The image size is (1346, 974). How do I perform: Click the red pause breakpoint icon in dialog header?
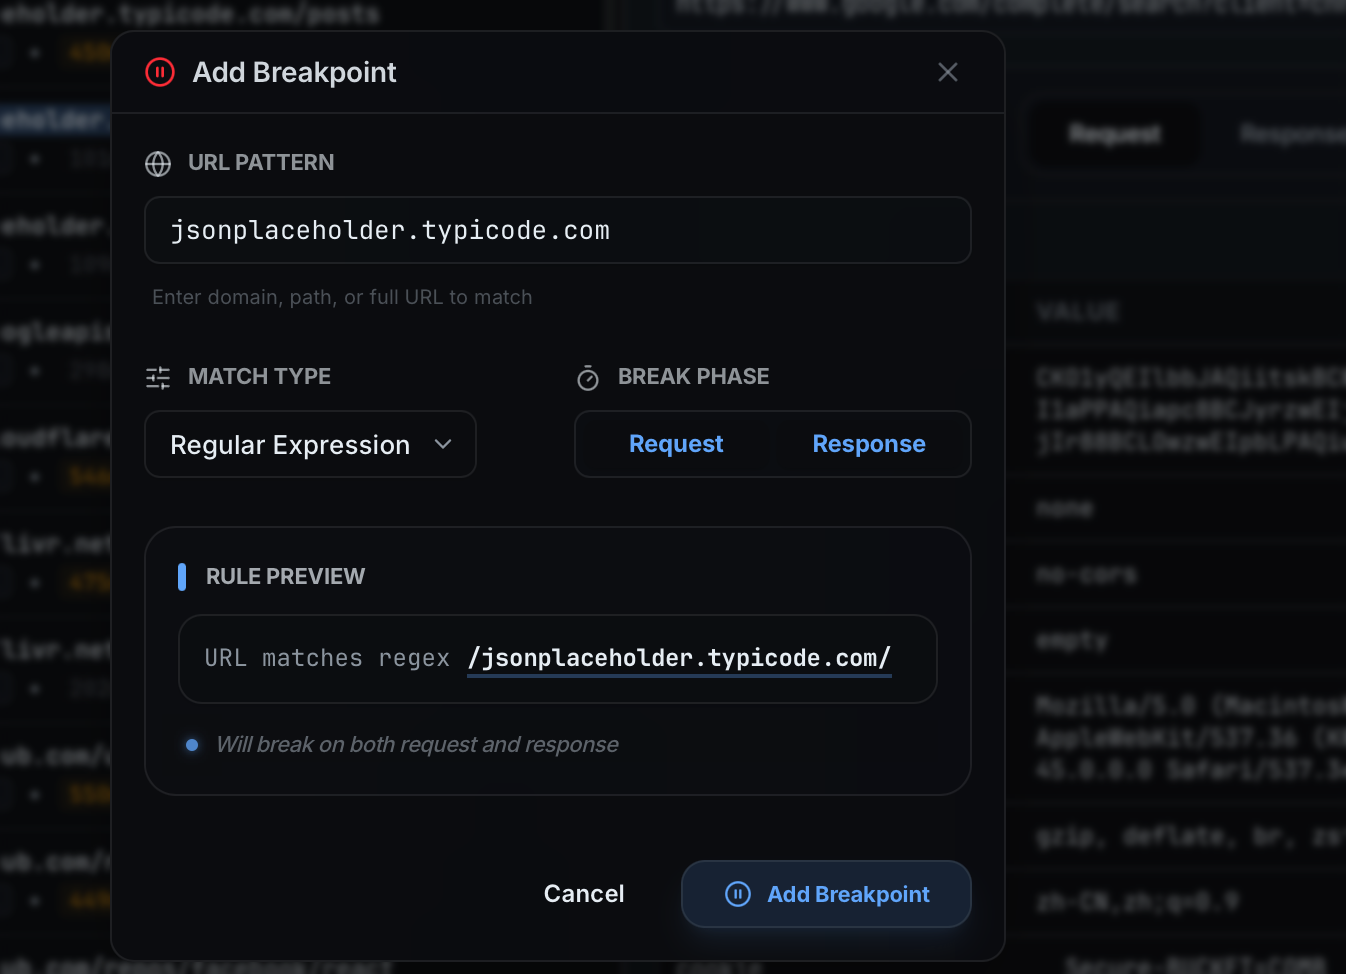(x=160, y=72)
